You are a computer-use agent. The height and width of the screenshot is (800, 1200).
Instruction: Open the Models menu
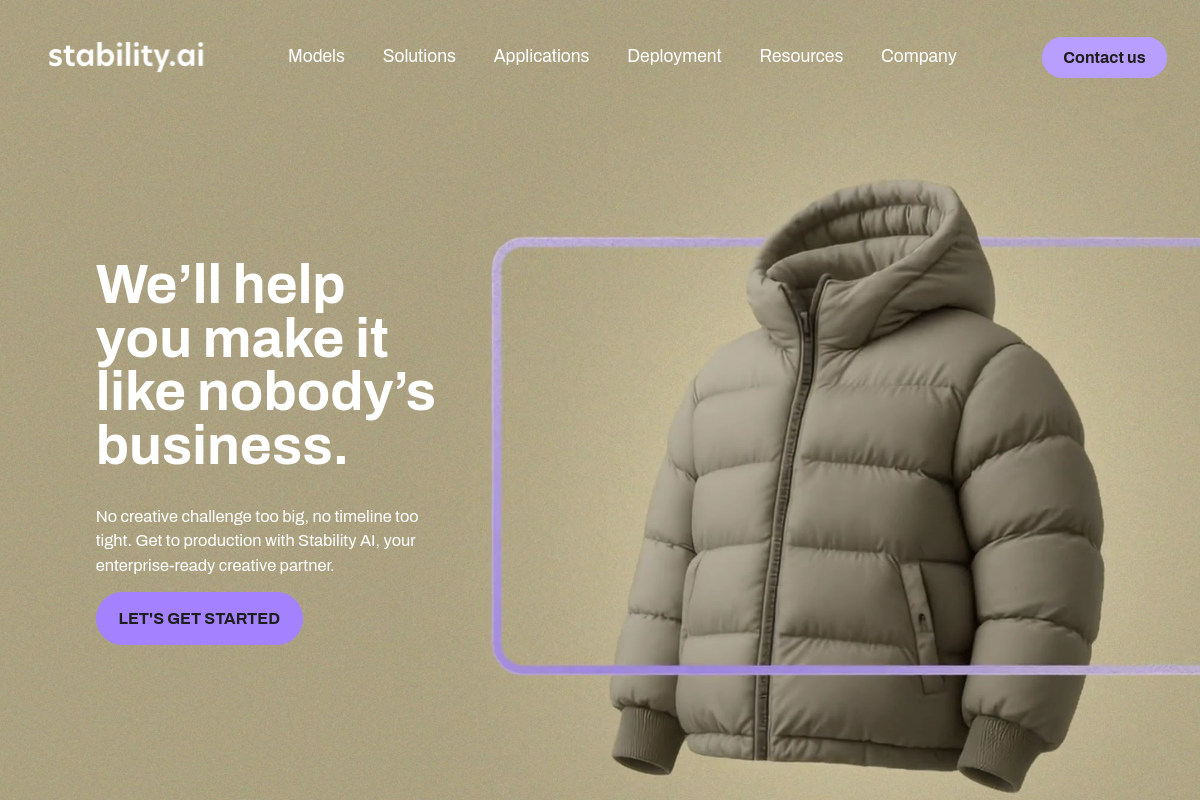(316, 56)
